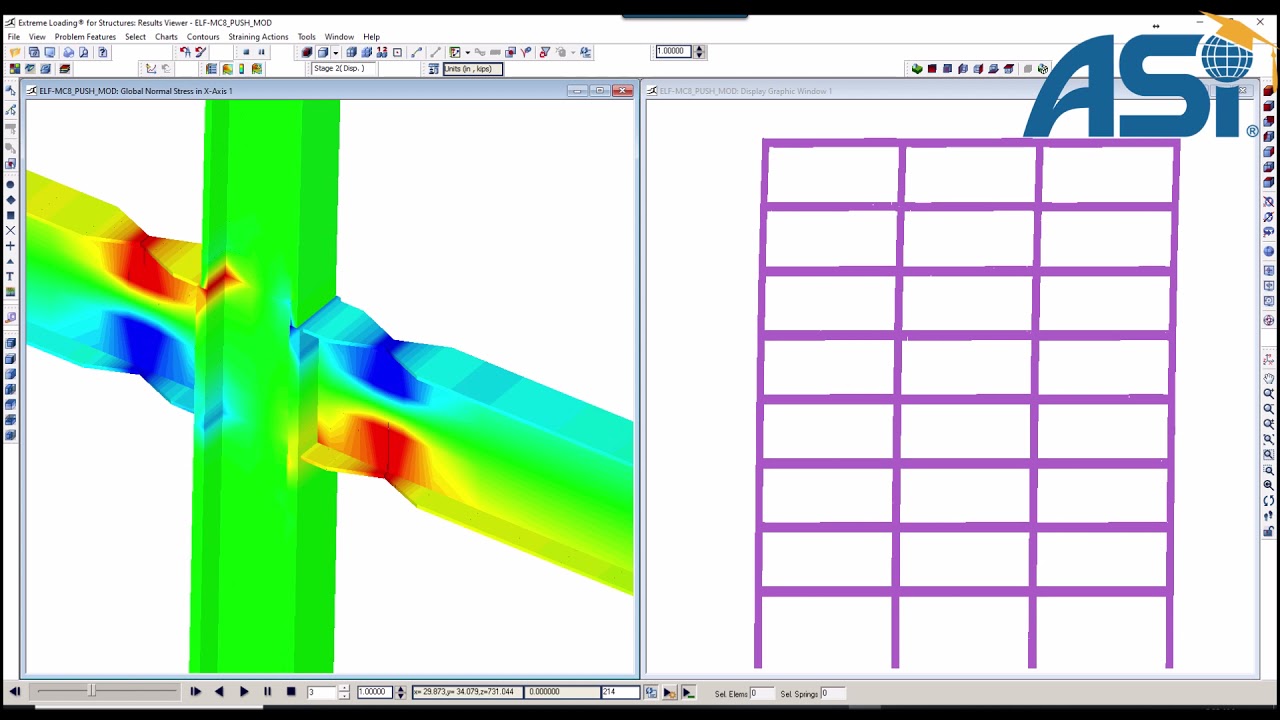This screenshot has height=720, width=1280.
Task: Select the T text tool on left toolbar
Action: coord(10,276)
